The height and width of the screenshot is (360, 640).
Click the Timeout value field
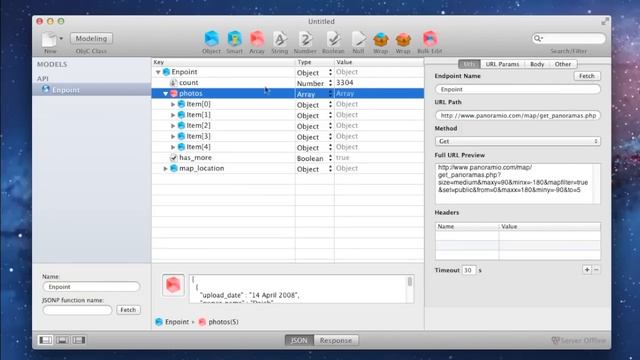pos(469,270)
